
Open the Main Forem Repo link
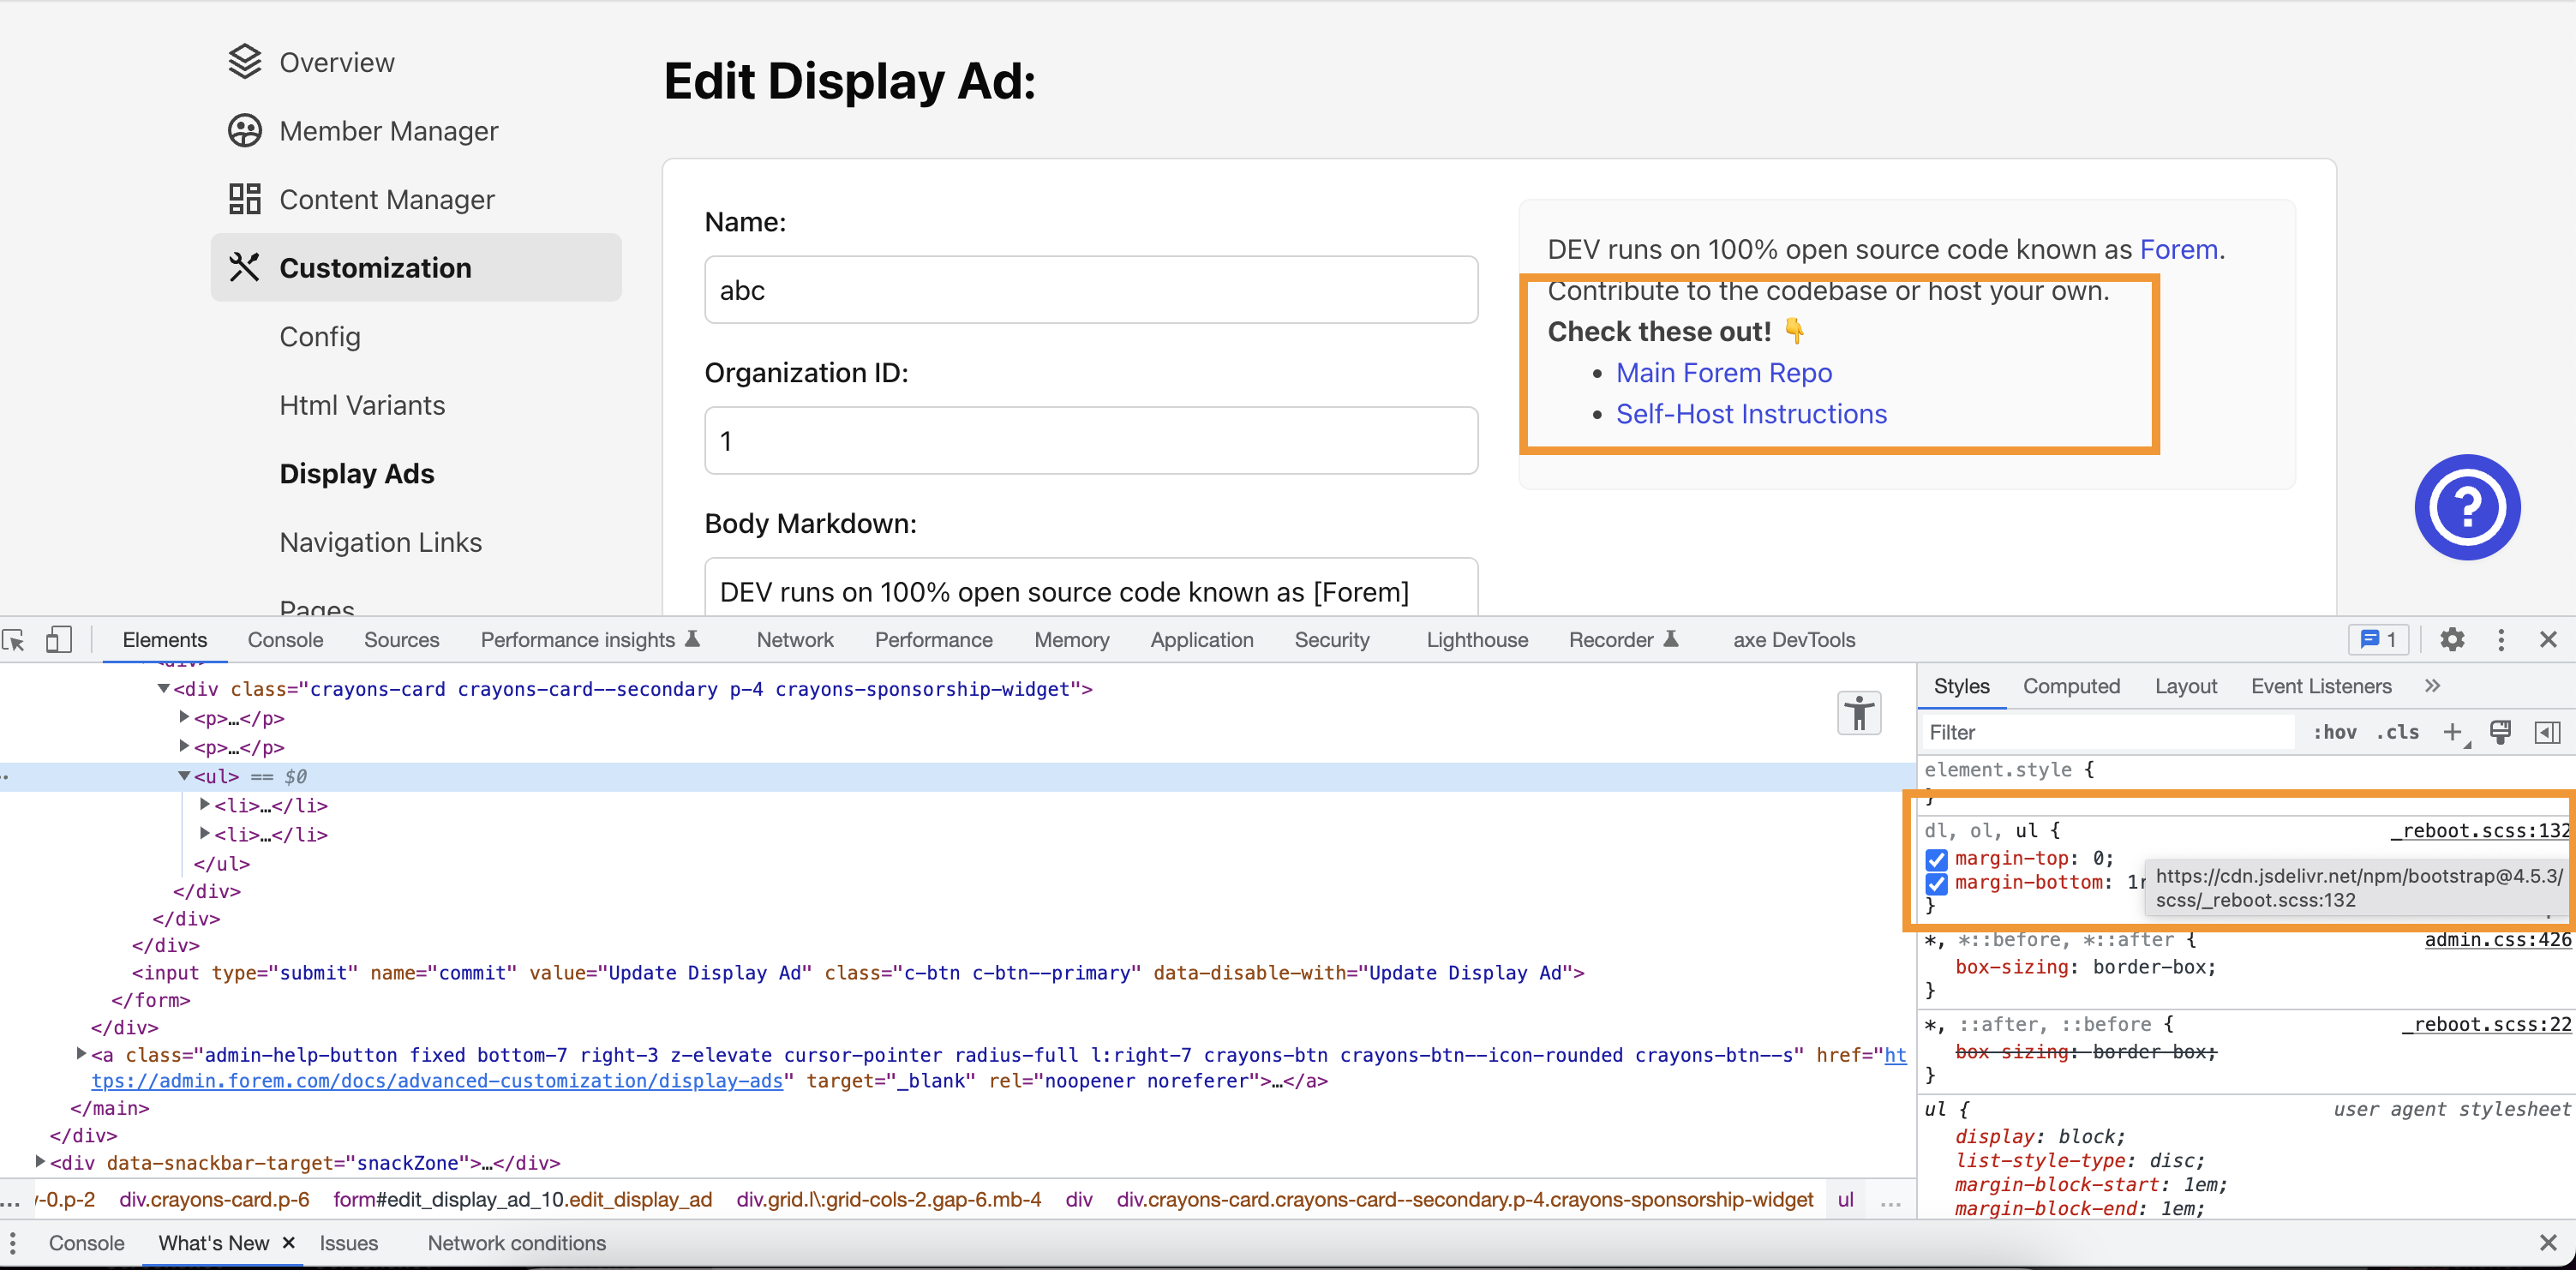(x=1723, y=373)
